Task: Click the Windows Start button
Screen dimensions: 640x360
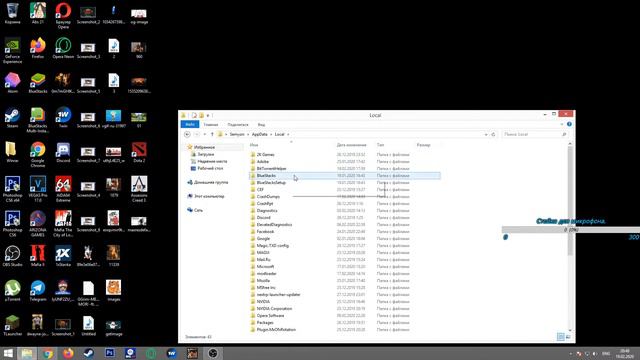Action: coord(8,353)
